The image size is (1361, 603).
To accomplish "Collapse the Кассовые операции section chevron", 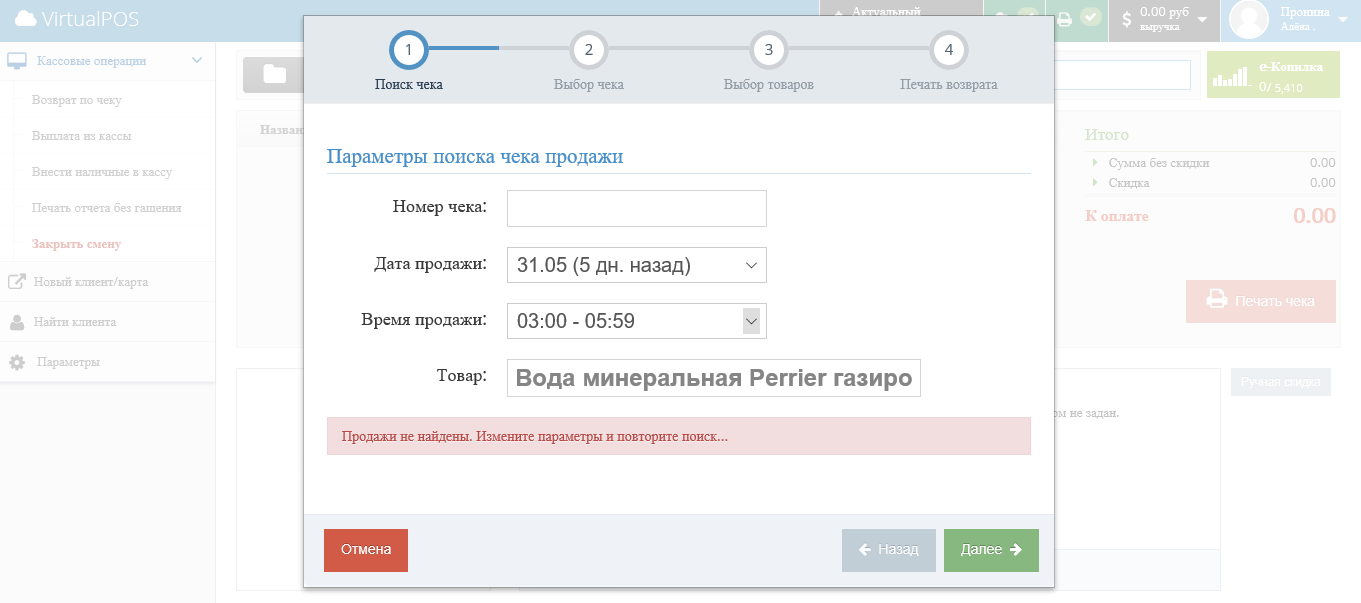I will coord(198,60).
